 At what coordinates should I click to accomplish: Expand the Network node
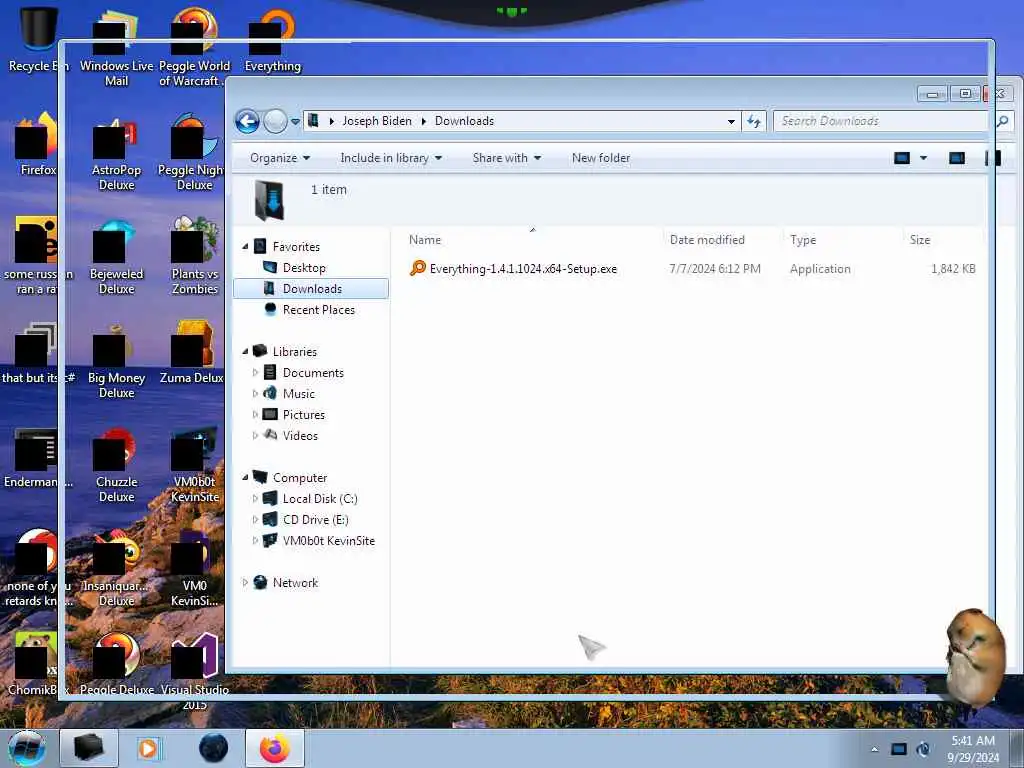pyautogui.click(x=246, y=583)
